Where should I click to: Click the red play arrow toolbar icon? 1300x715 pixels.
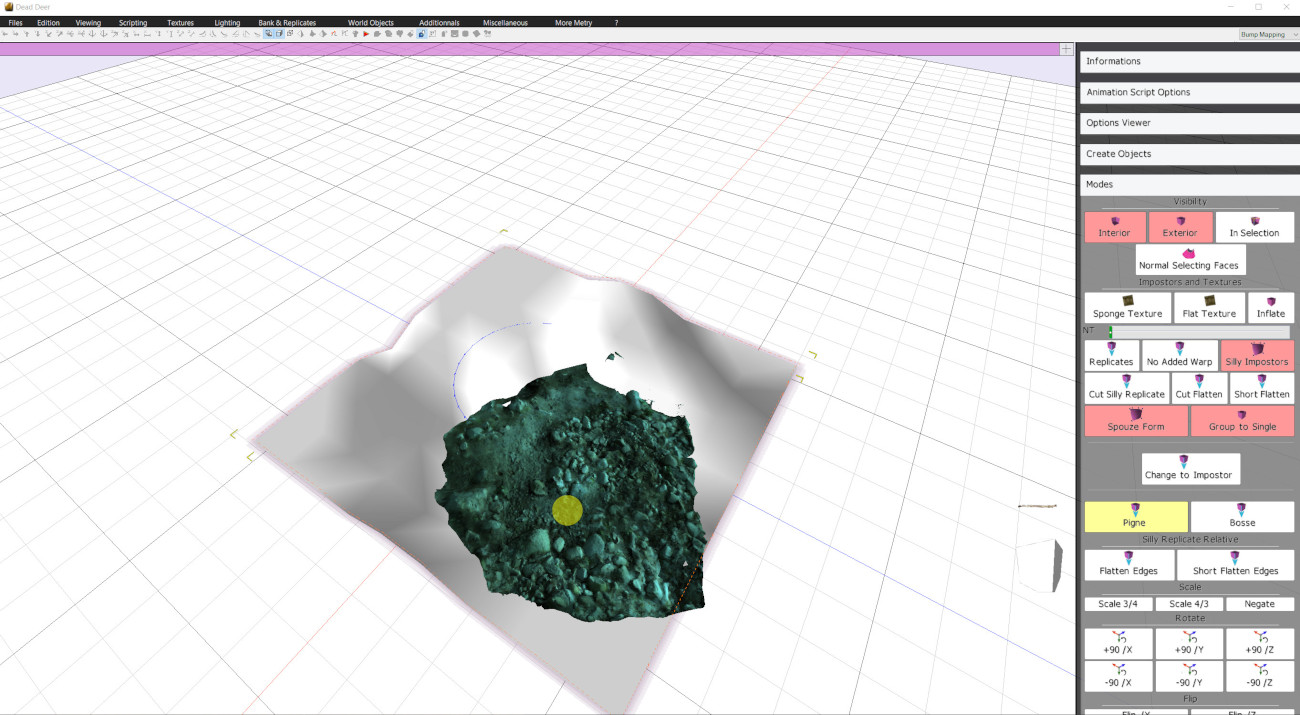pos(366,34)
